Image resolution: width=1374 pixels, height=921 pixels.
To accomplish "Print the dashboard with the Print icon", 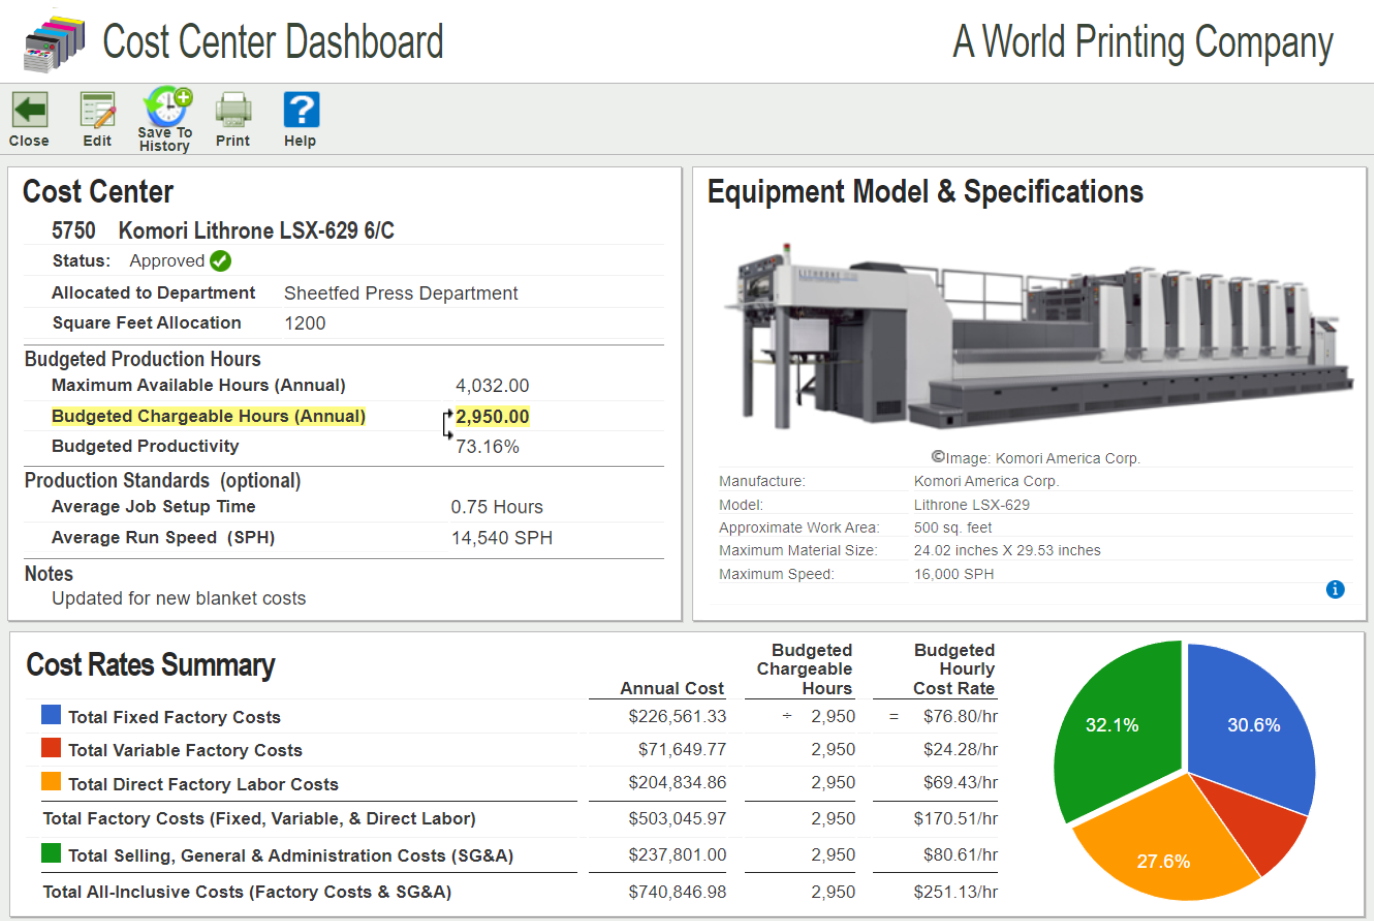I will (233, 110).
